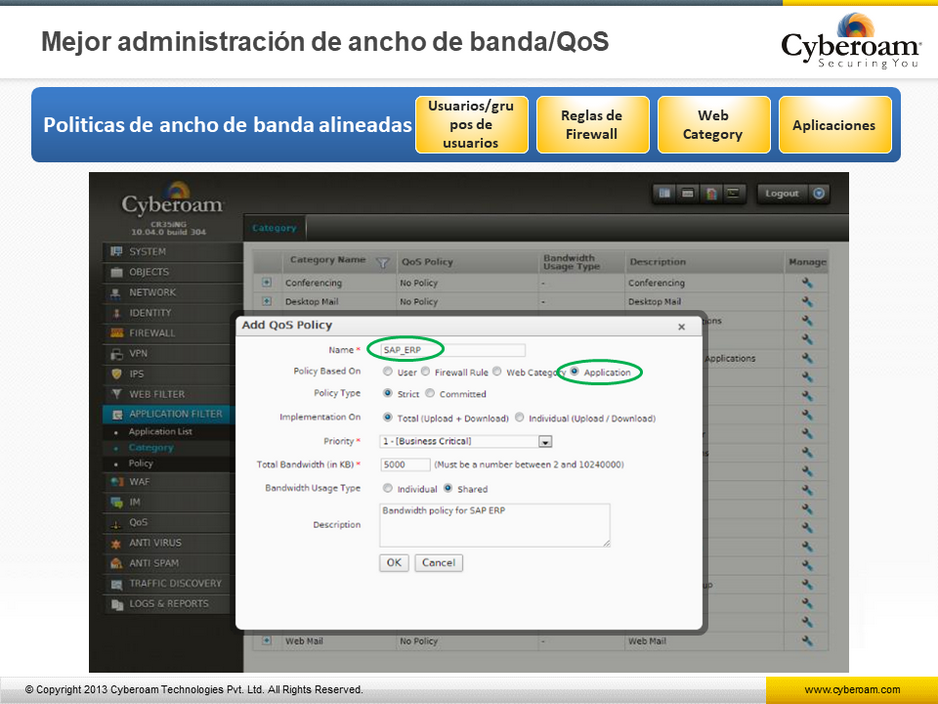This screenshot has height=704, width=938.
Task: Switch to the Category tab
Action: [x=274, y=228]
